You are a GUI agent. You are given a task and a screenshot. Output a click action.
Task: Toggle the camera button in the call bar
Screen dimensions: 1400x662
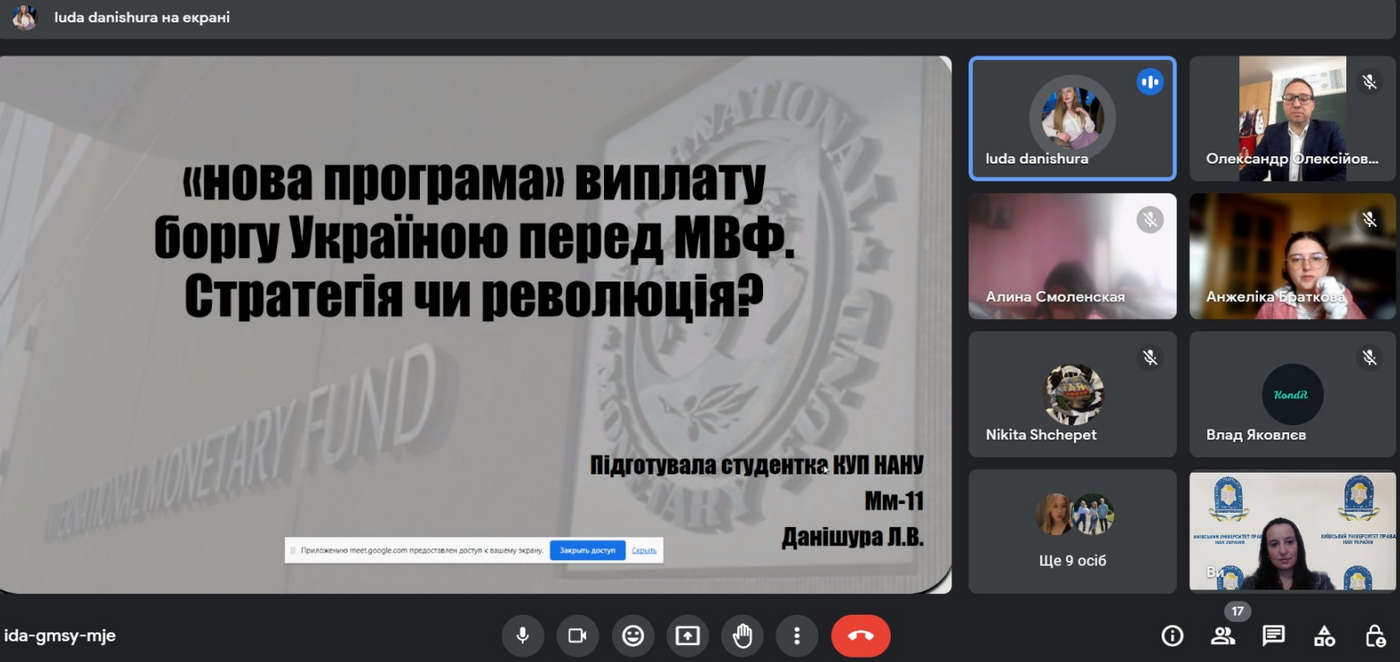(577, 635)
